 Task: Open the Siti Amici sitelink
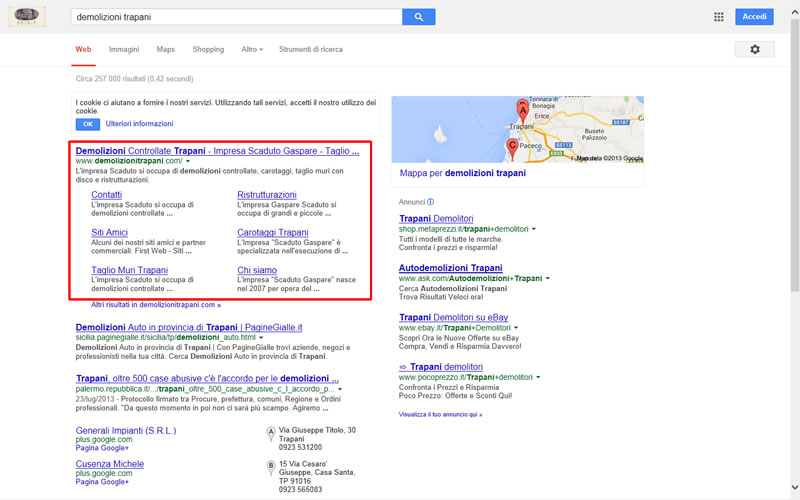click(110, 233)
